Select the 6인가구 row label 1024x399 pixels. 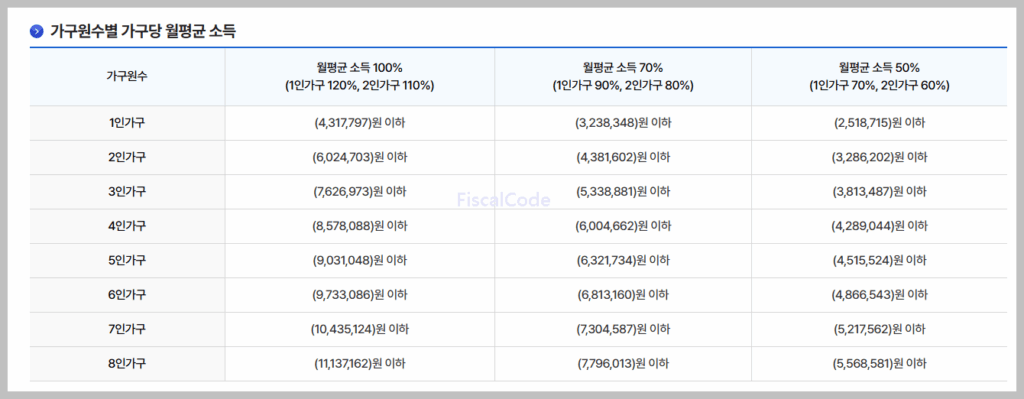127,295
